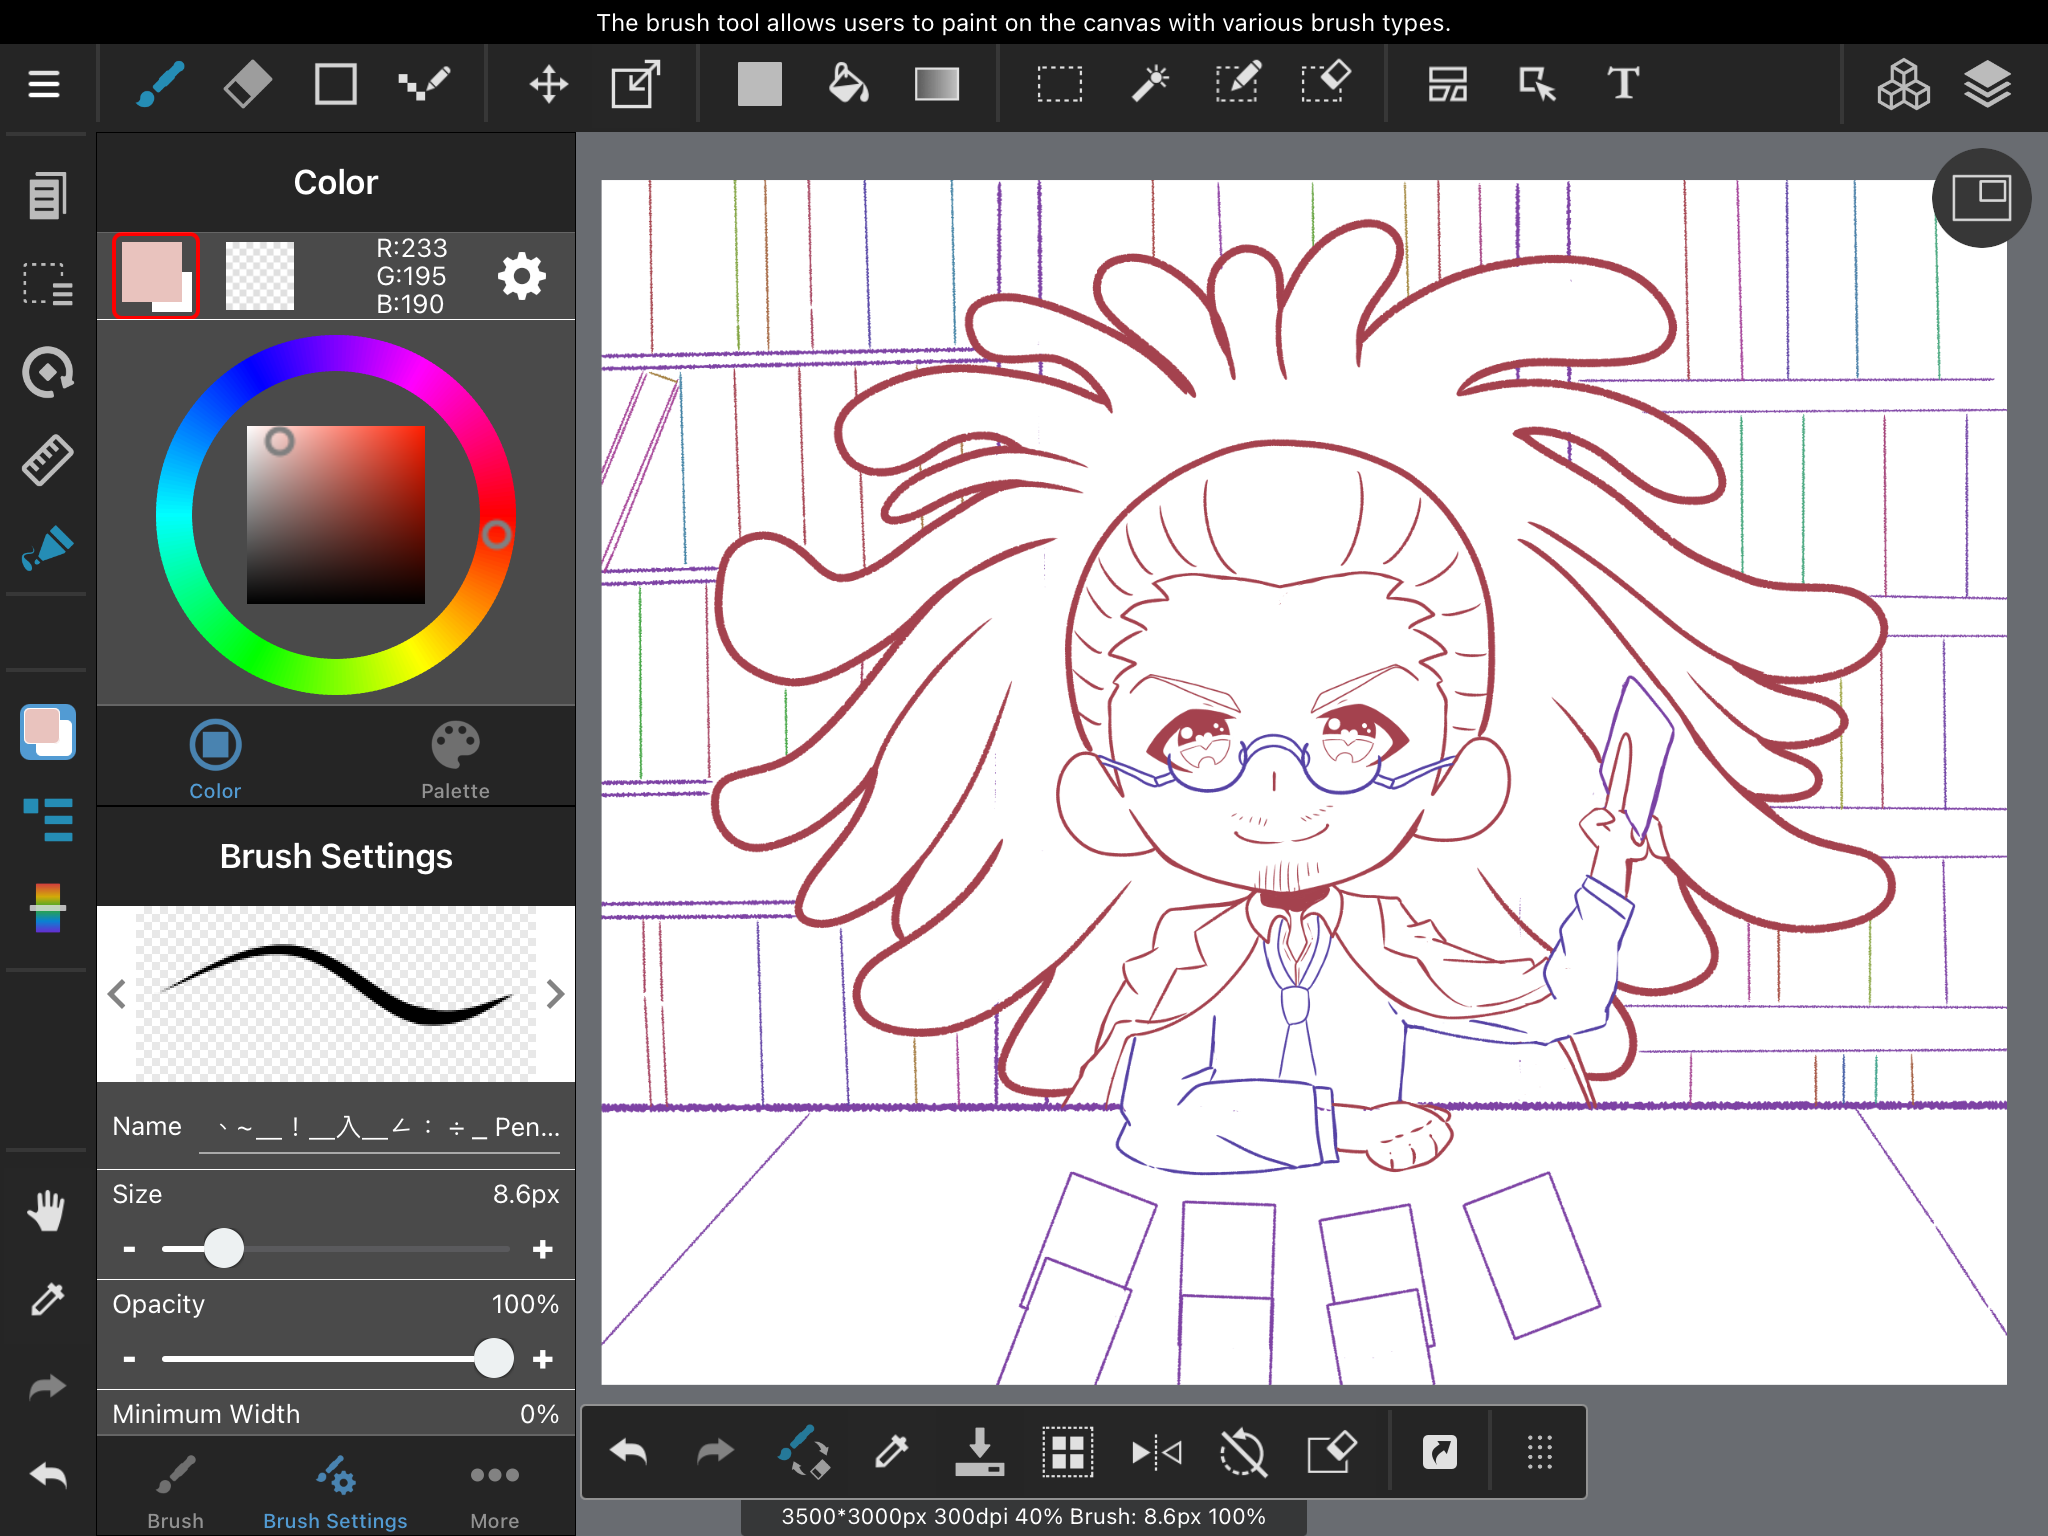
Task: Show previous brush preview with left chevron
Action: click(117, 994)
